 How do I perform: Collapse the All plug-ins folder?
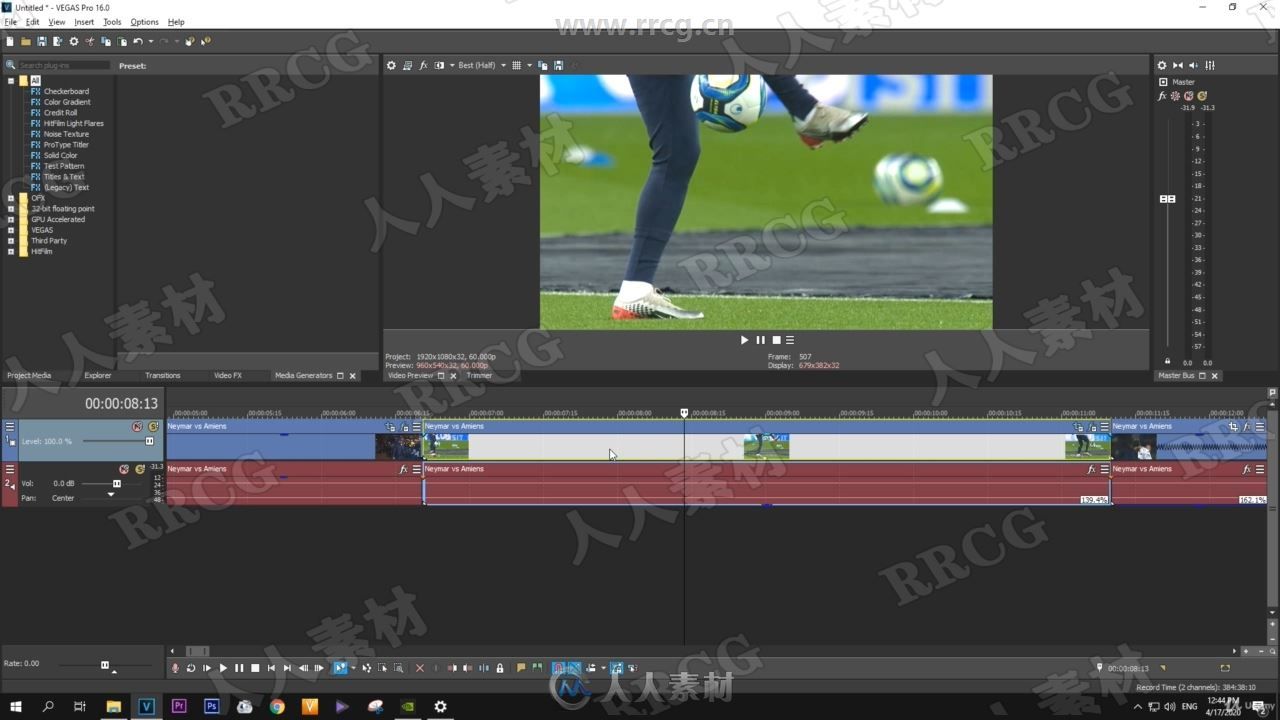11,81
